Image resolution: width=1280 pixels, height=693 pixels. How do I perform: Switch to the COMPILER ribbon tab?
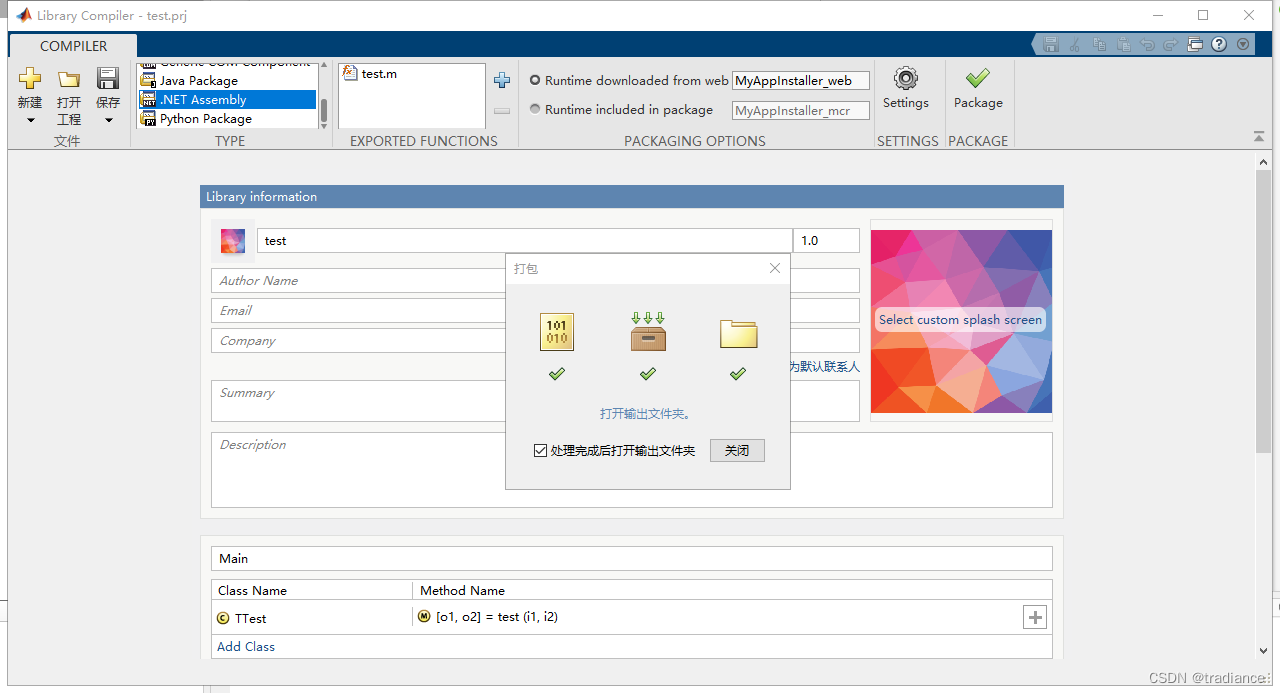[73, 46]
